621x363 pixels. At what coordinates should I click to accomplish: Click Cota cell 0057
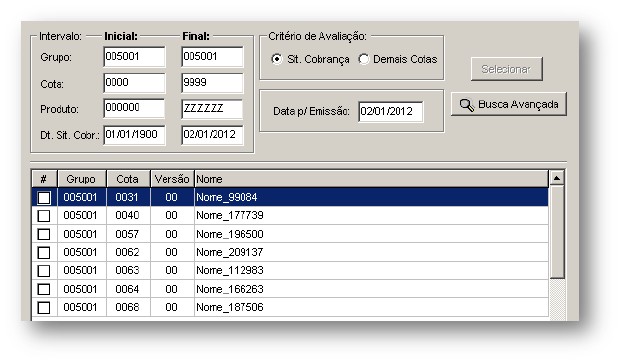pos(128,234)
